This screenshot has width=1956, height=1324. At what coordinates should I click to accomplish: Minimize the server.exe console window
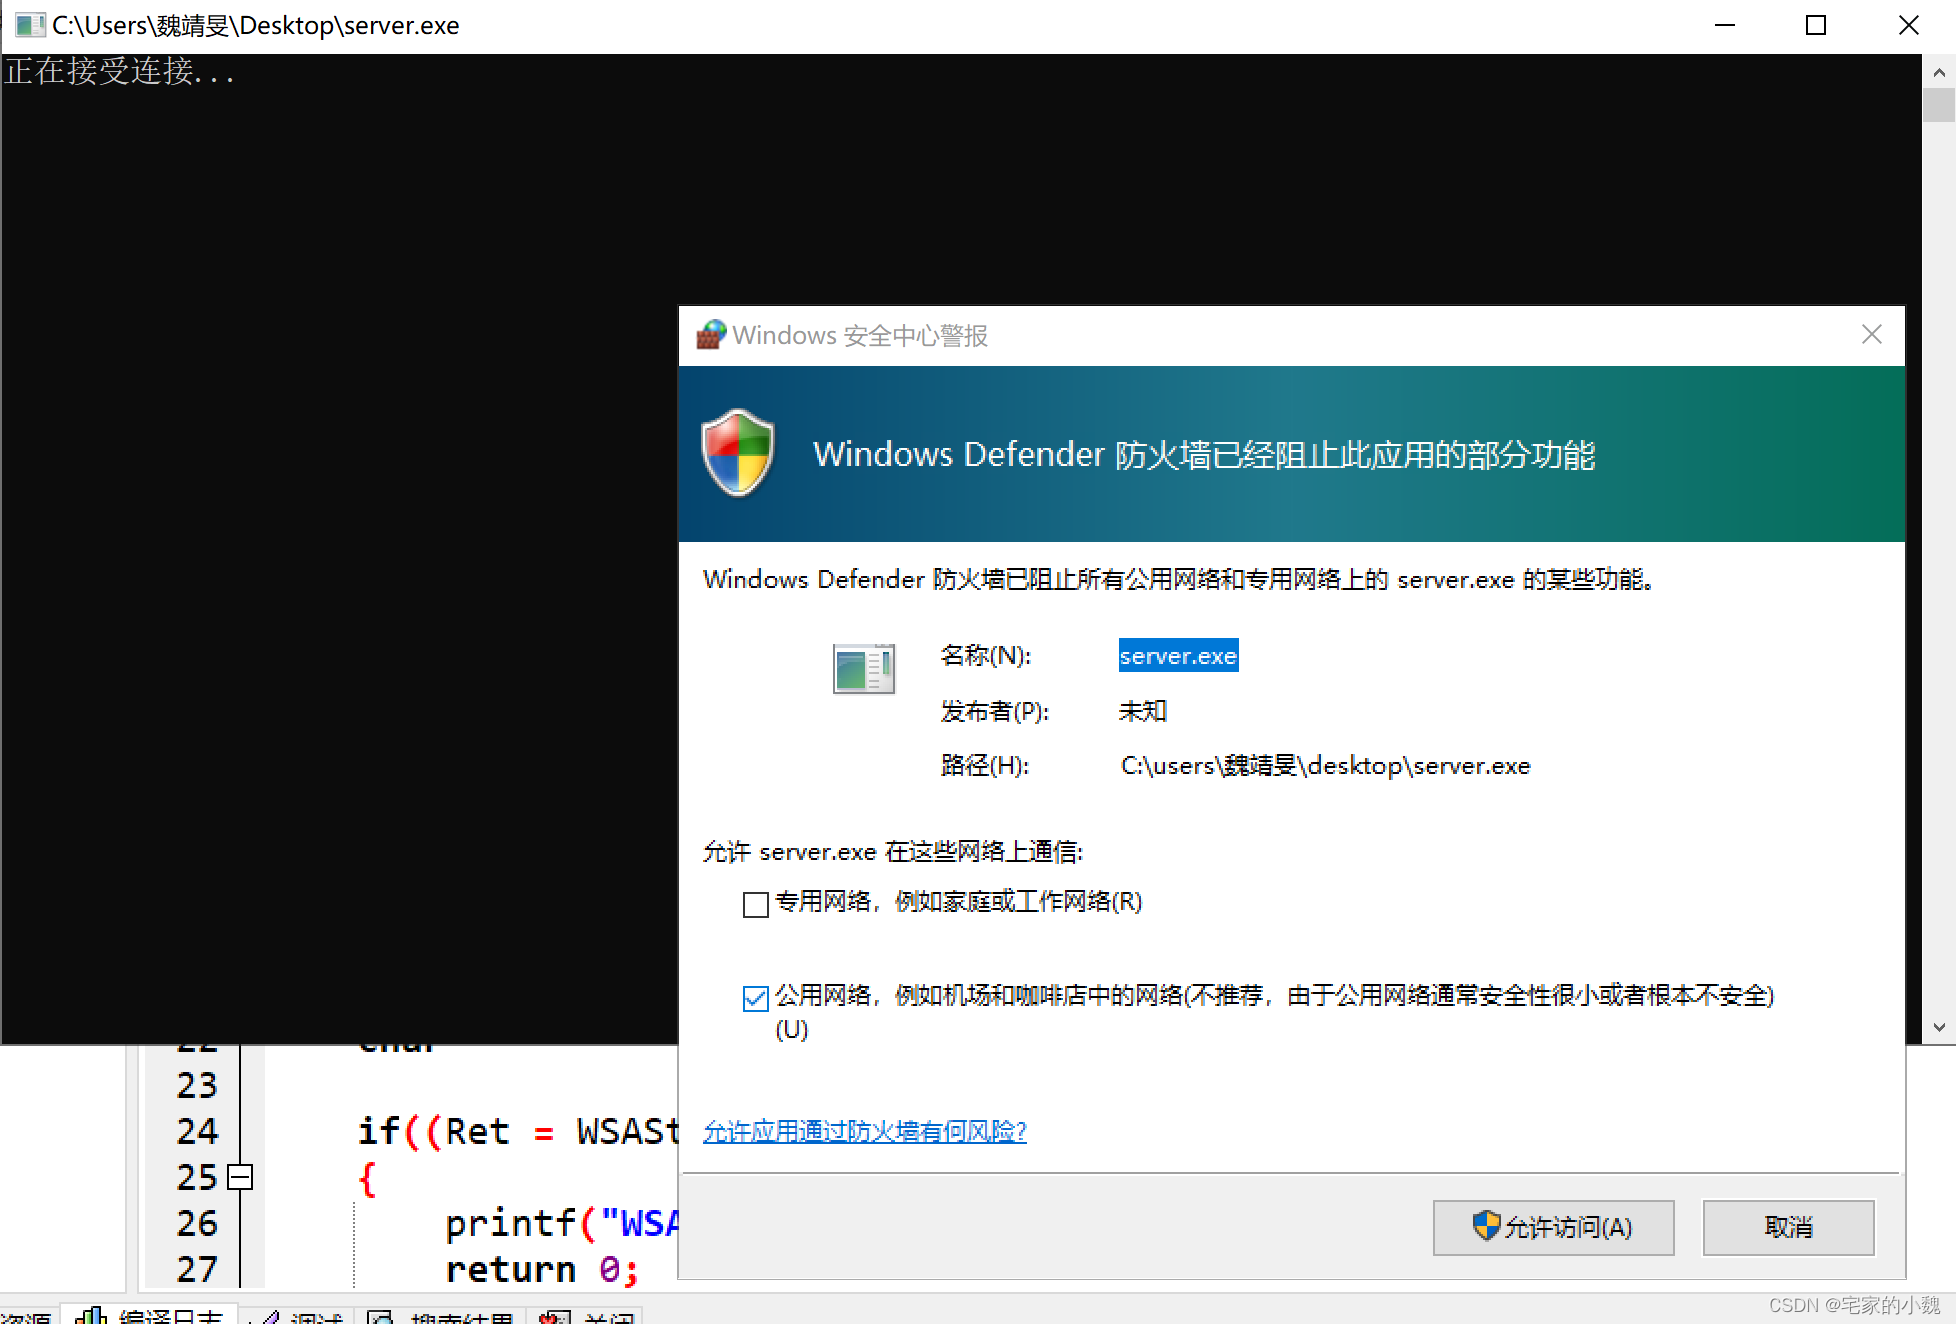[1725, 25]
